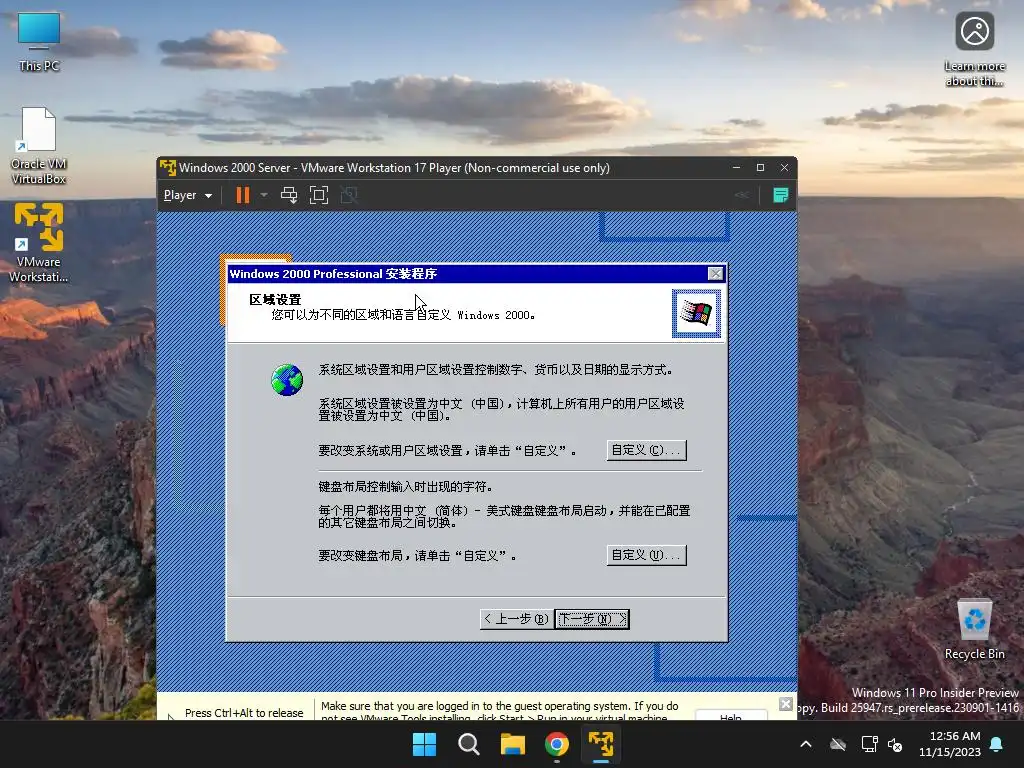The height and width of the screenshot is (768, 1024).
Task: Maximize the VMware Player window
Action: click(x=760, y=168)
